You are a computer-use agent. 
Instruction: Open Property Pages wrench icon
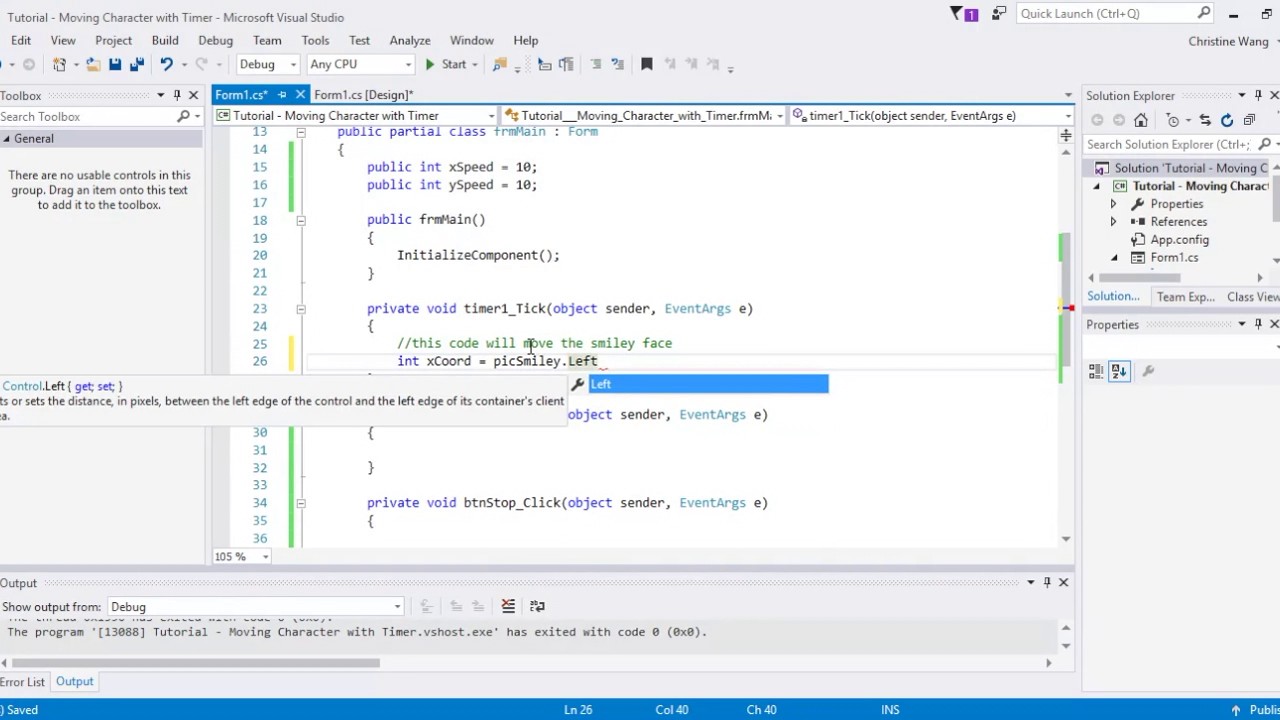tap(1148, 371)
